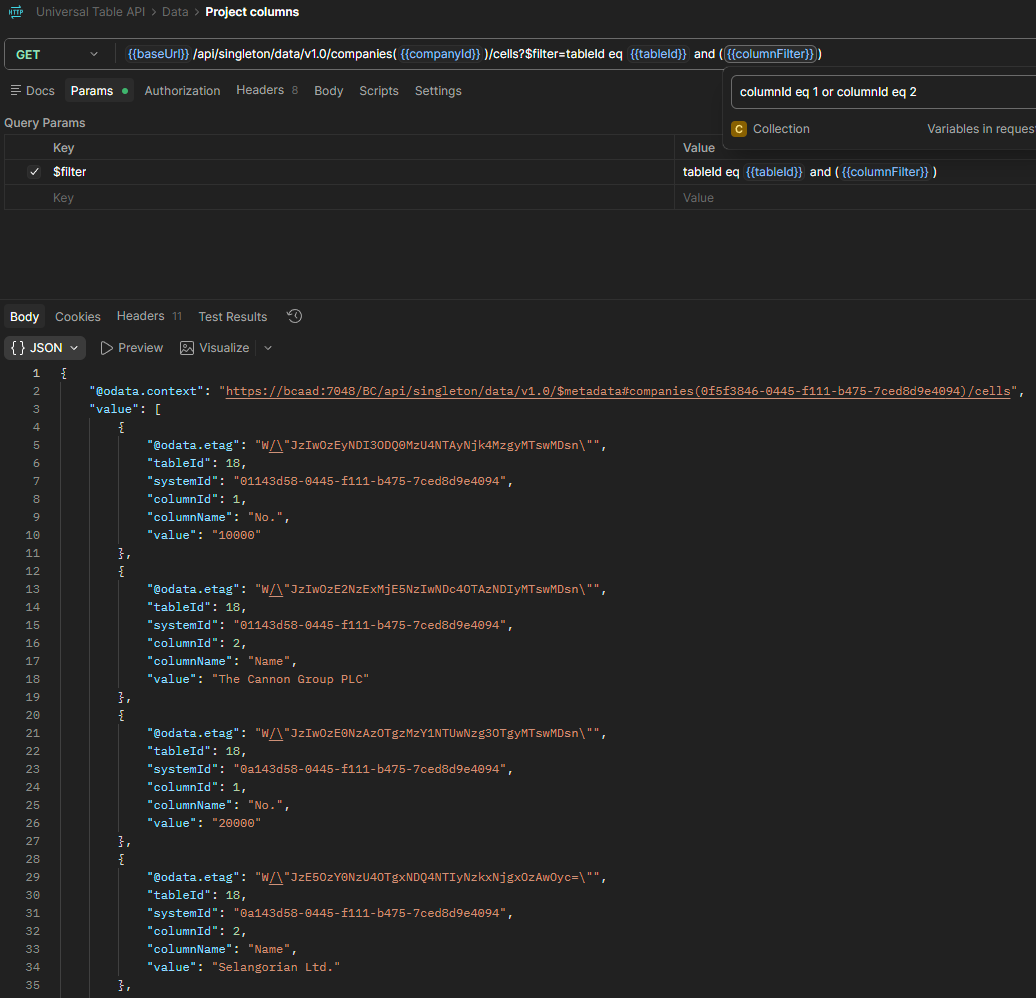This screenshot has width=1036, height=998.
Task: Click the Project columns request title
Action: tap(252, 12)
